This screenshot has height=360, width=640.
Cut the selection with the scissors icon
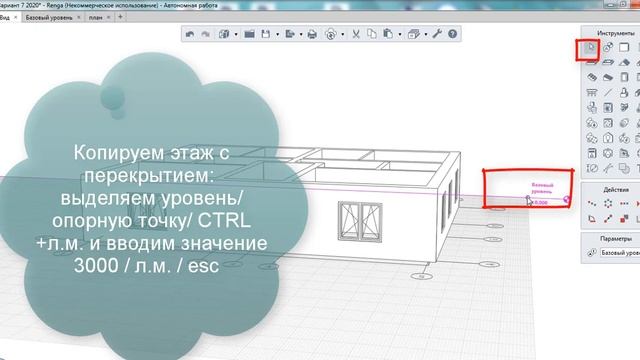[x=356, y=34]
